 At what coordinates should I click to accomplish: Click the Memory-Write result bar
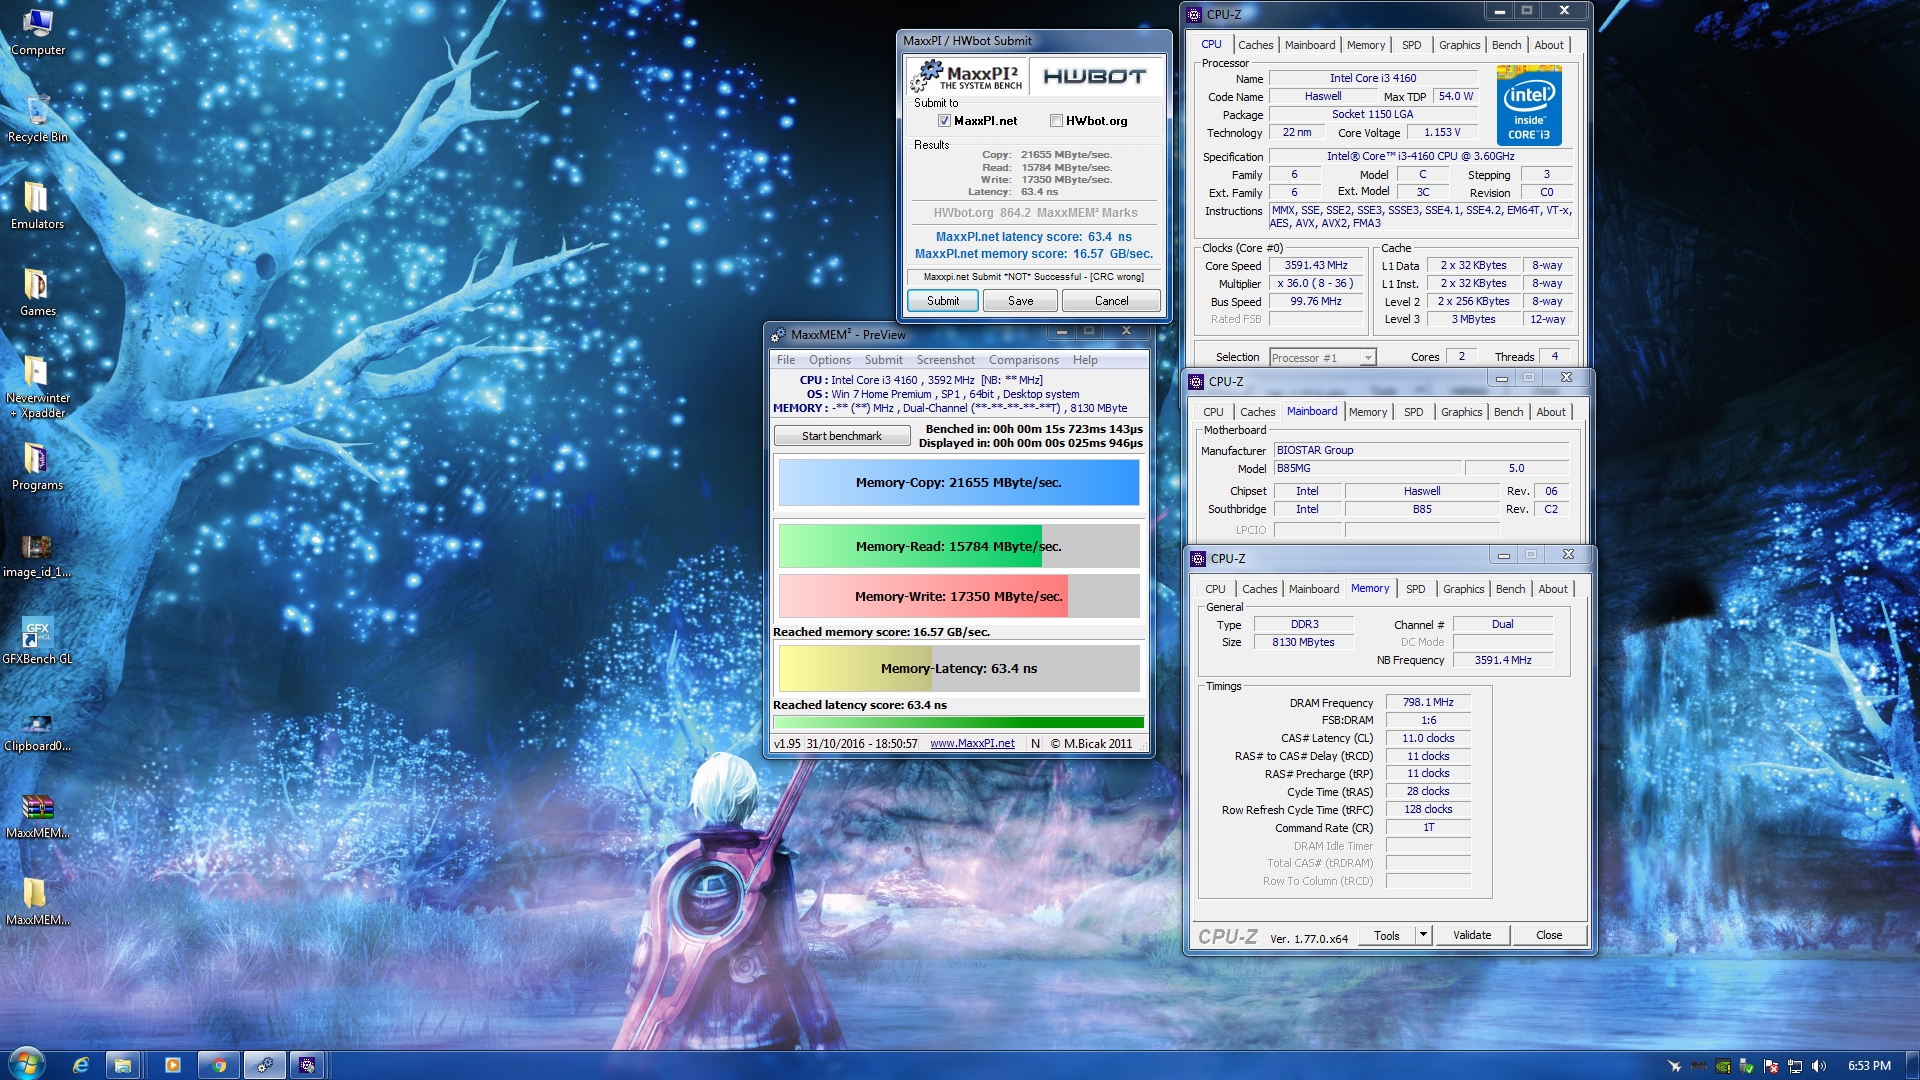pos(958,596)
